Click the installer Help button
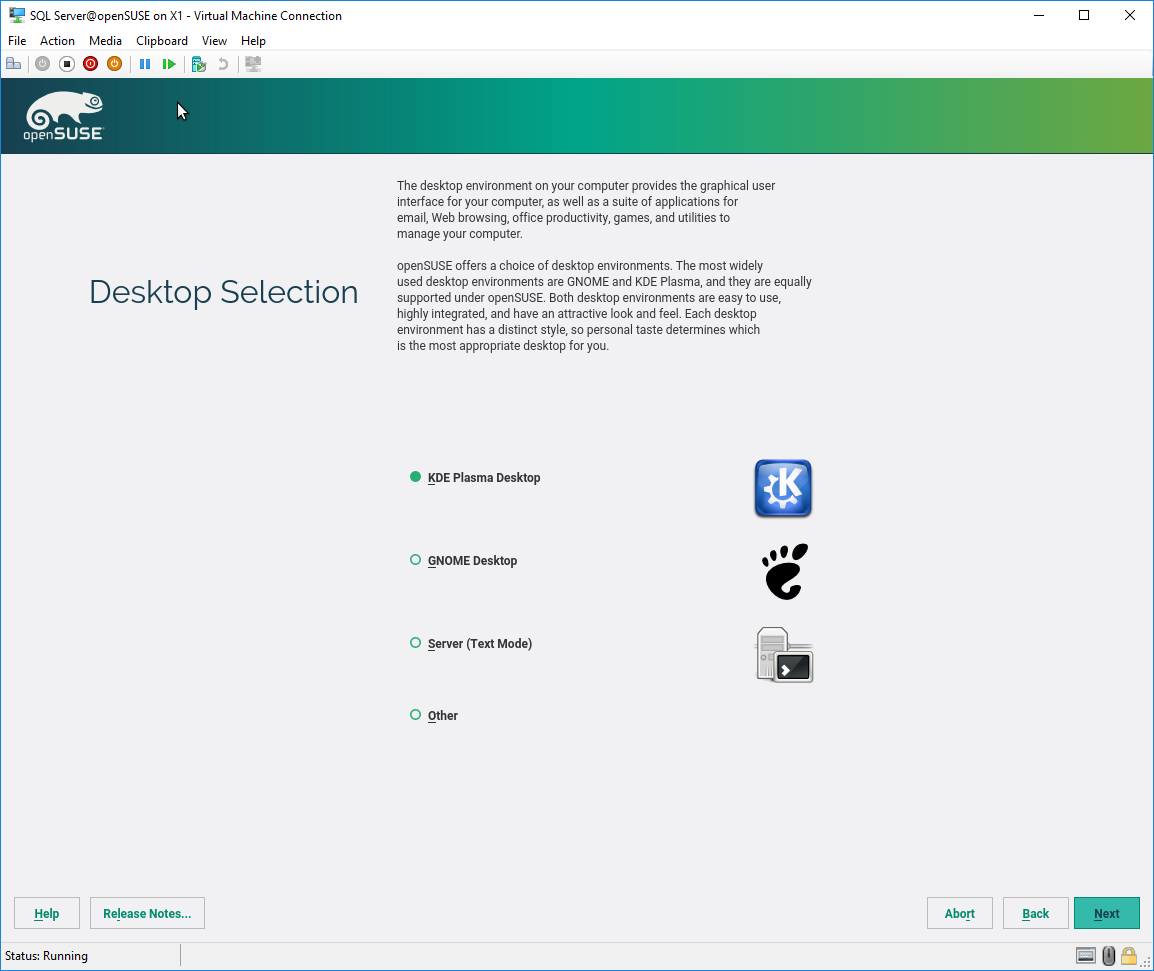The image size is (1154, 971). [x=46, y=913]
